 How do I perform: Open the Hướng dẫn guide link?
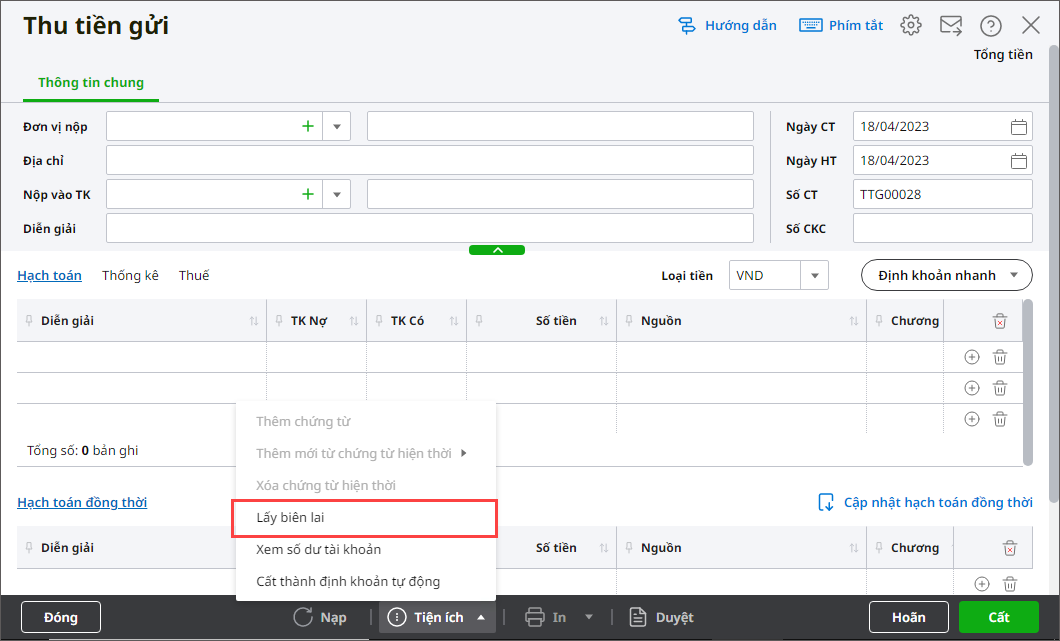point(727,26)
